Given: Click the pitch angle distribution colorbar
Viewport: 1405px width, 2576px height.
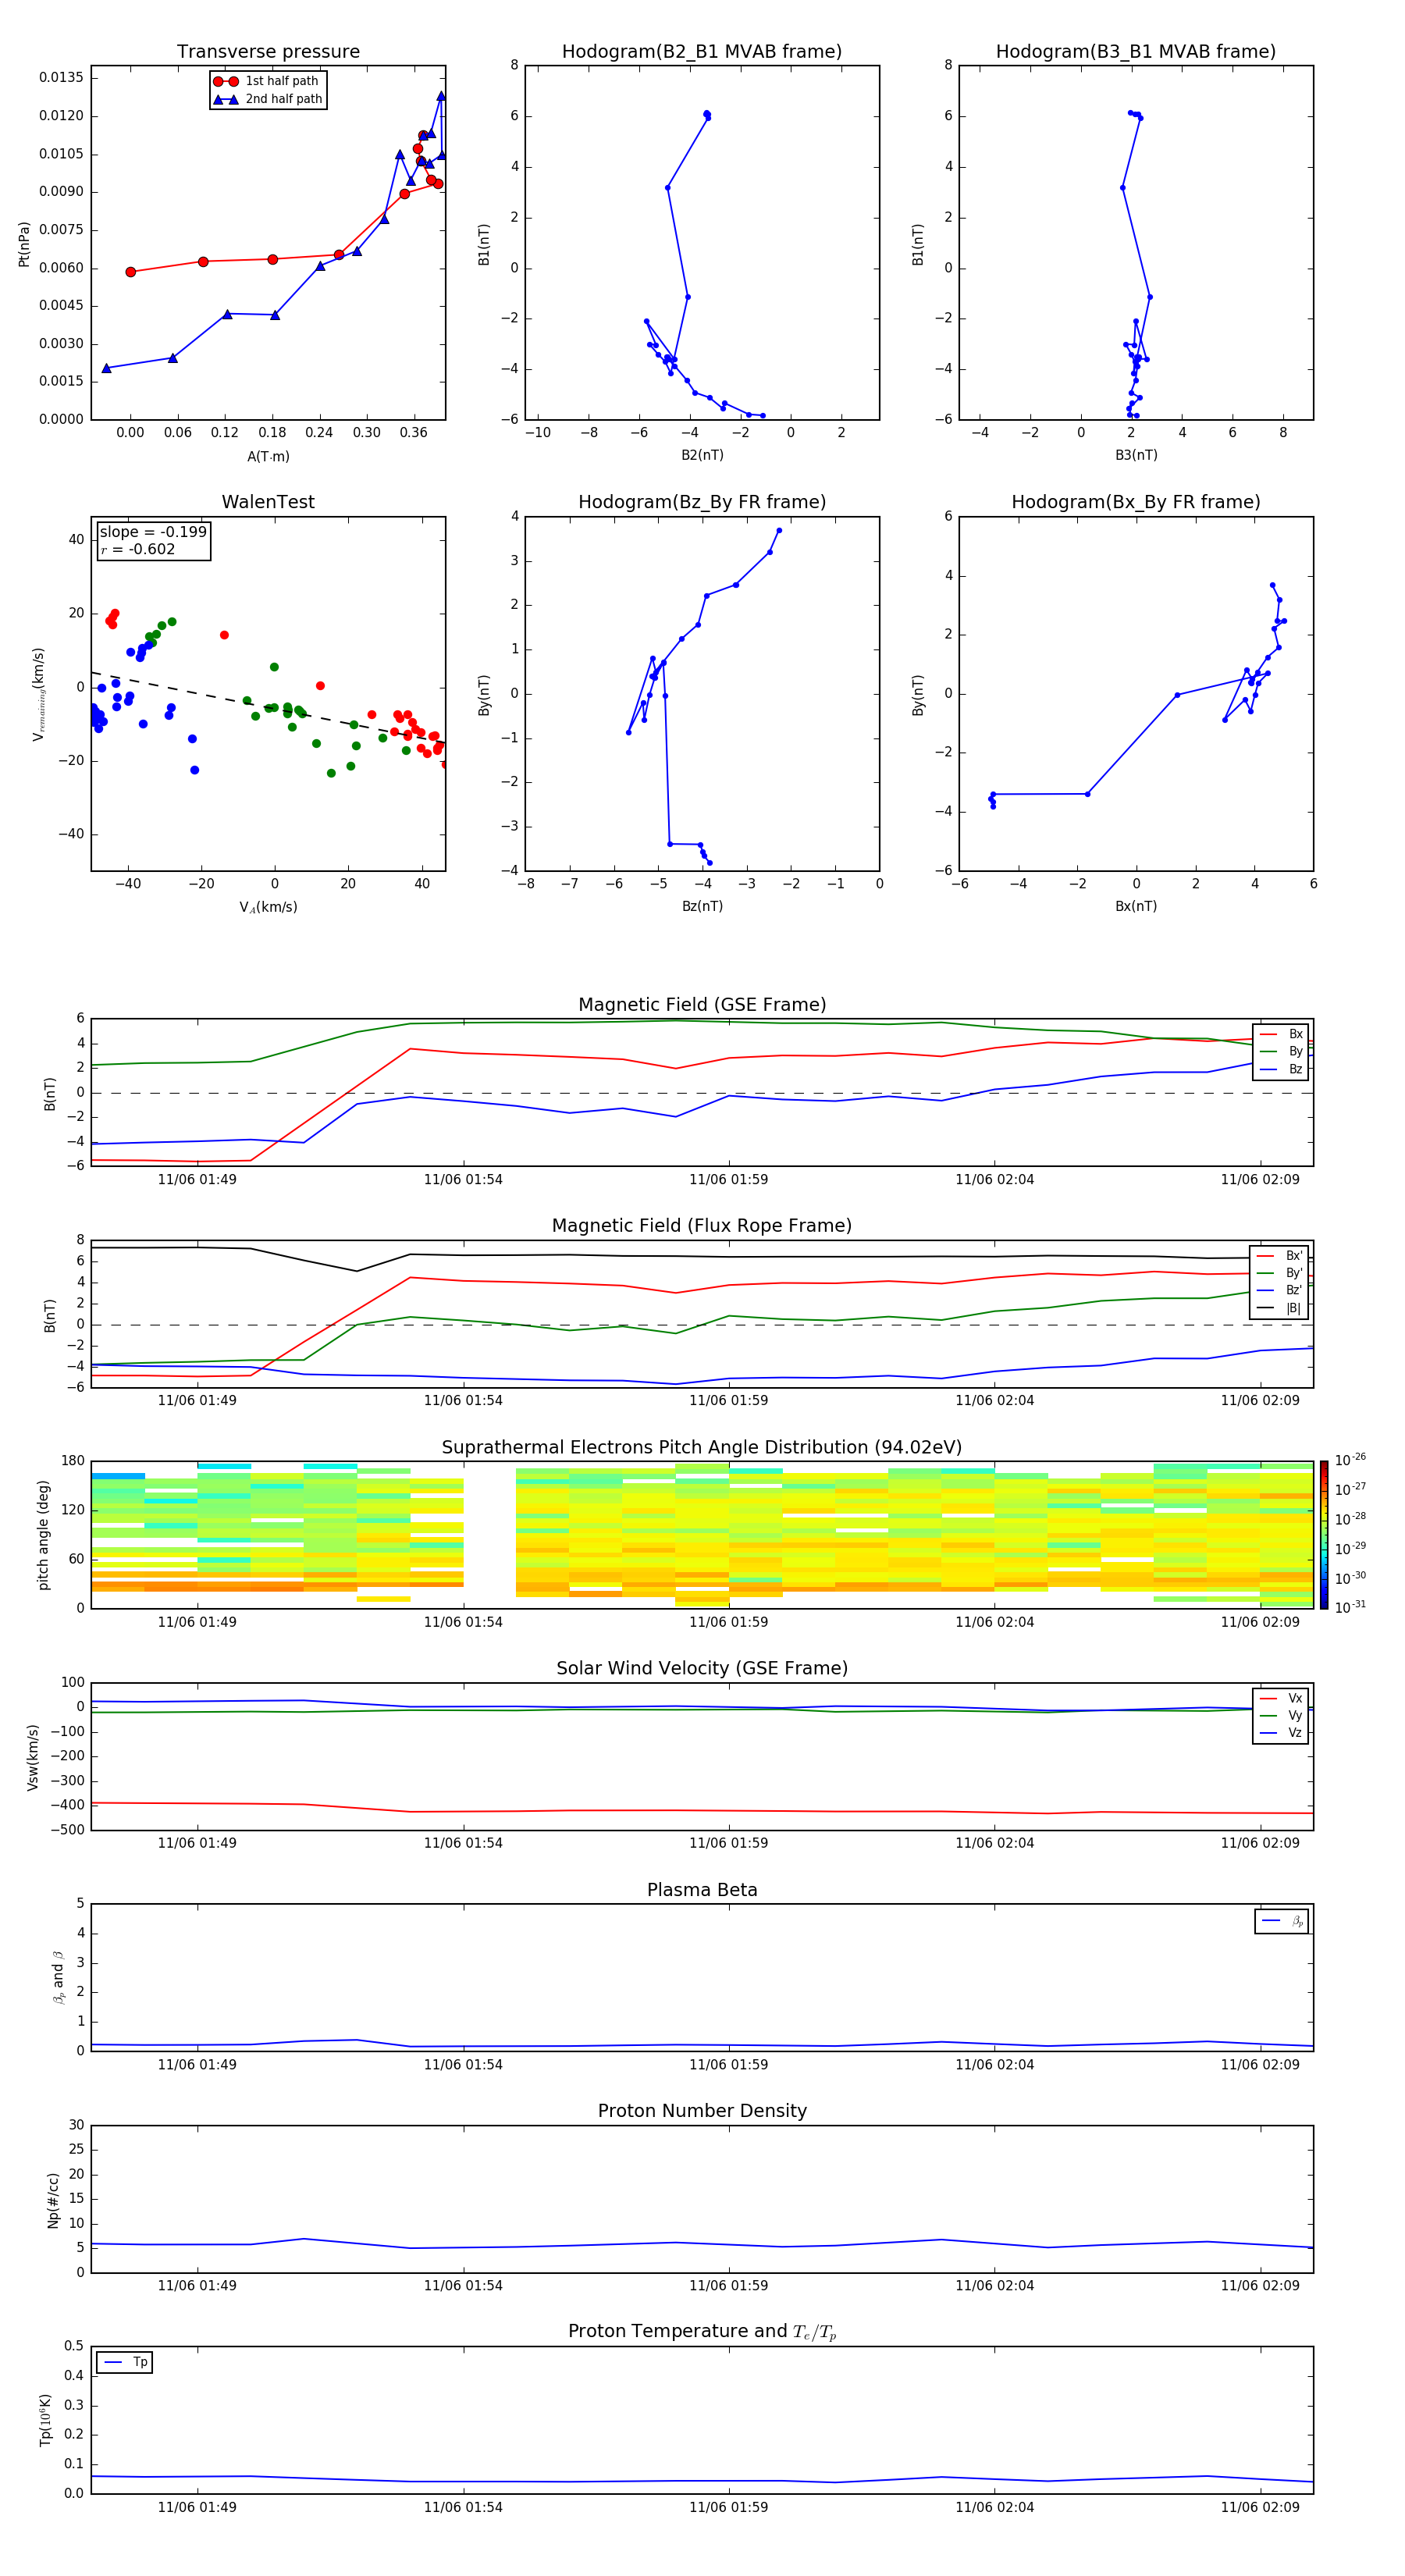Looking at the screenshot, I should [1323, 1534].
